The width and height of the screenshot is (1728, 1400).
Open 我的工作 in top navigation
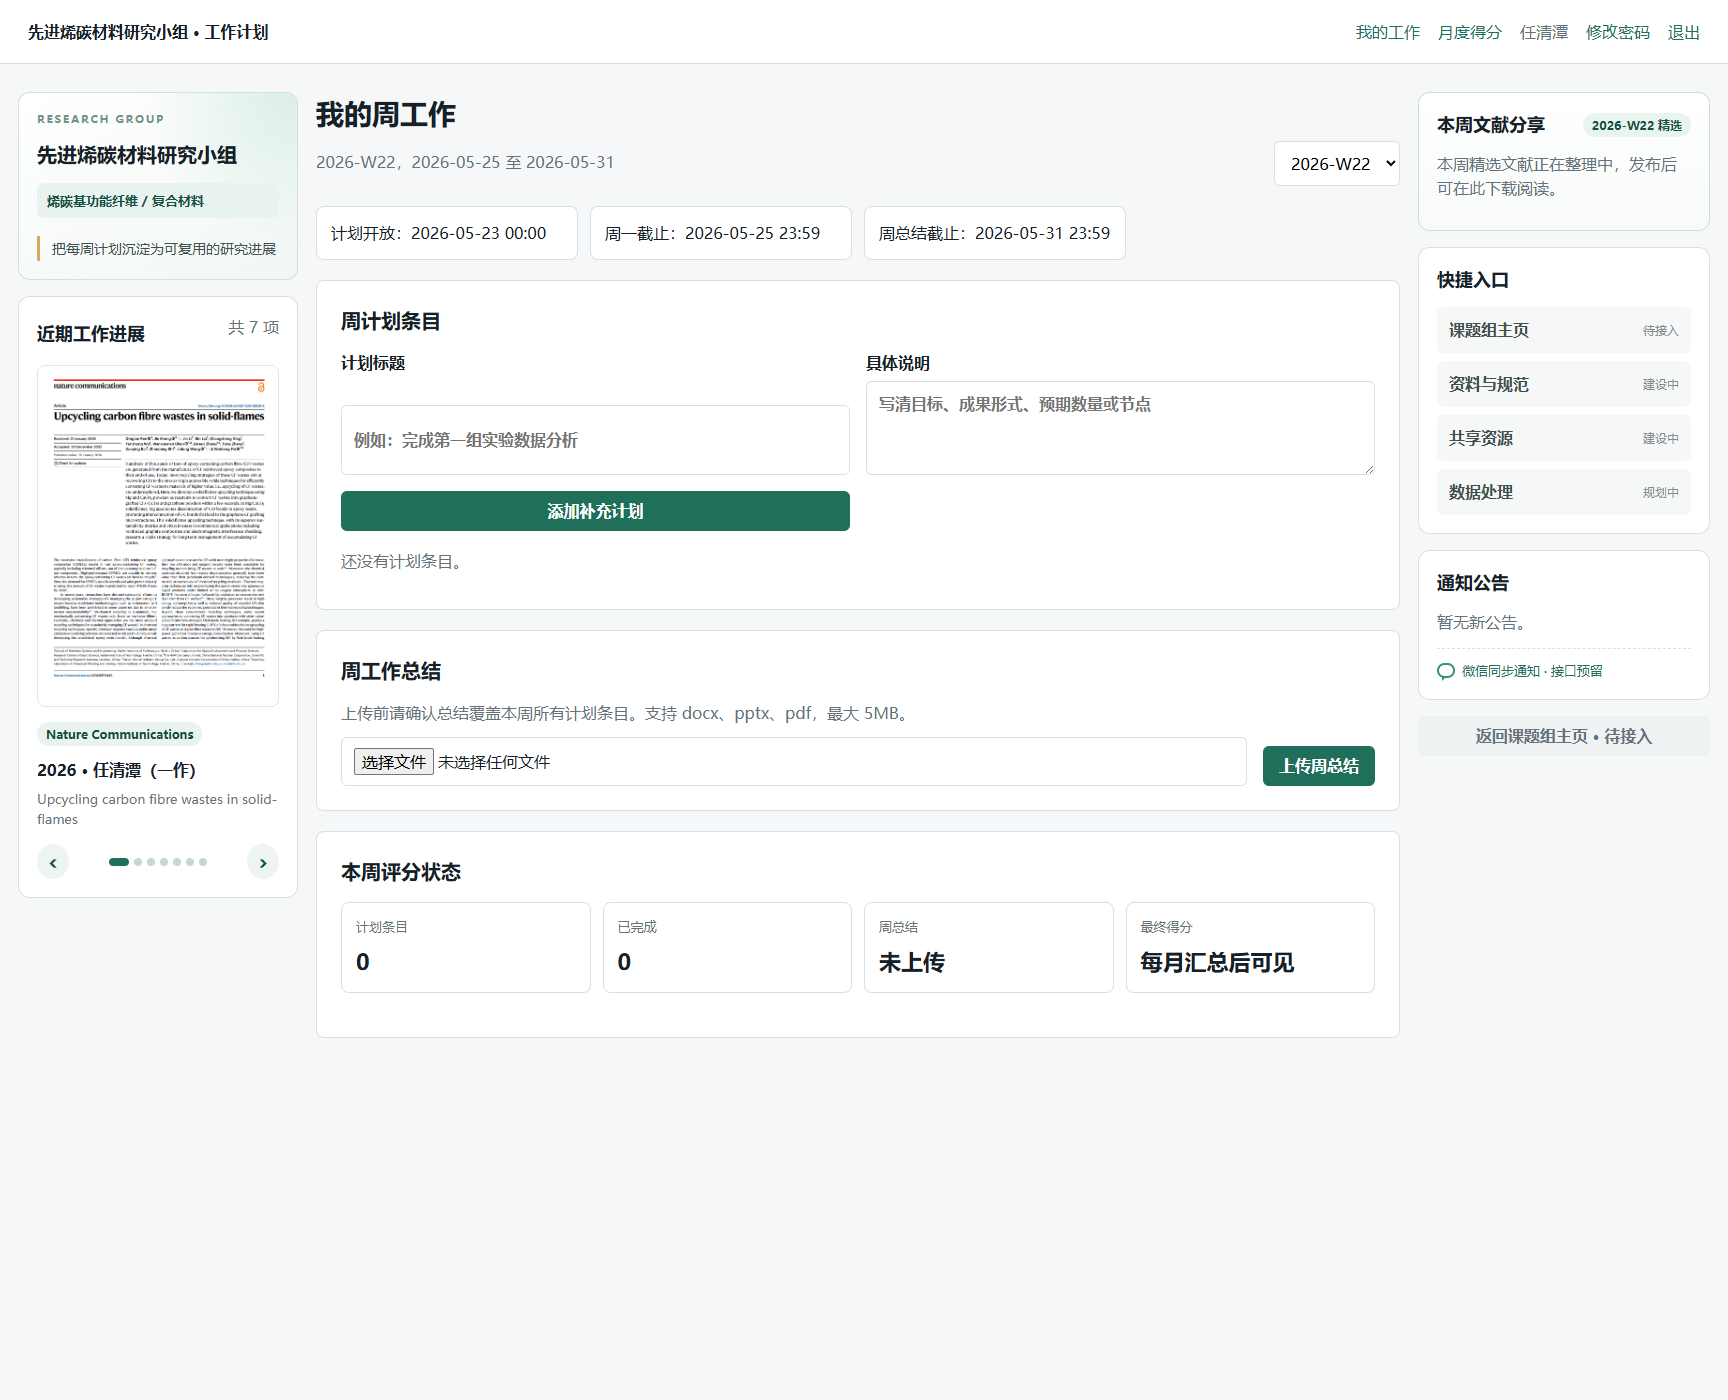(1387, 32)
